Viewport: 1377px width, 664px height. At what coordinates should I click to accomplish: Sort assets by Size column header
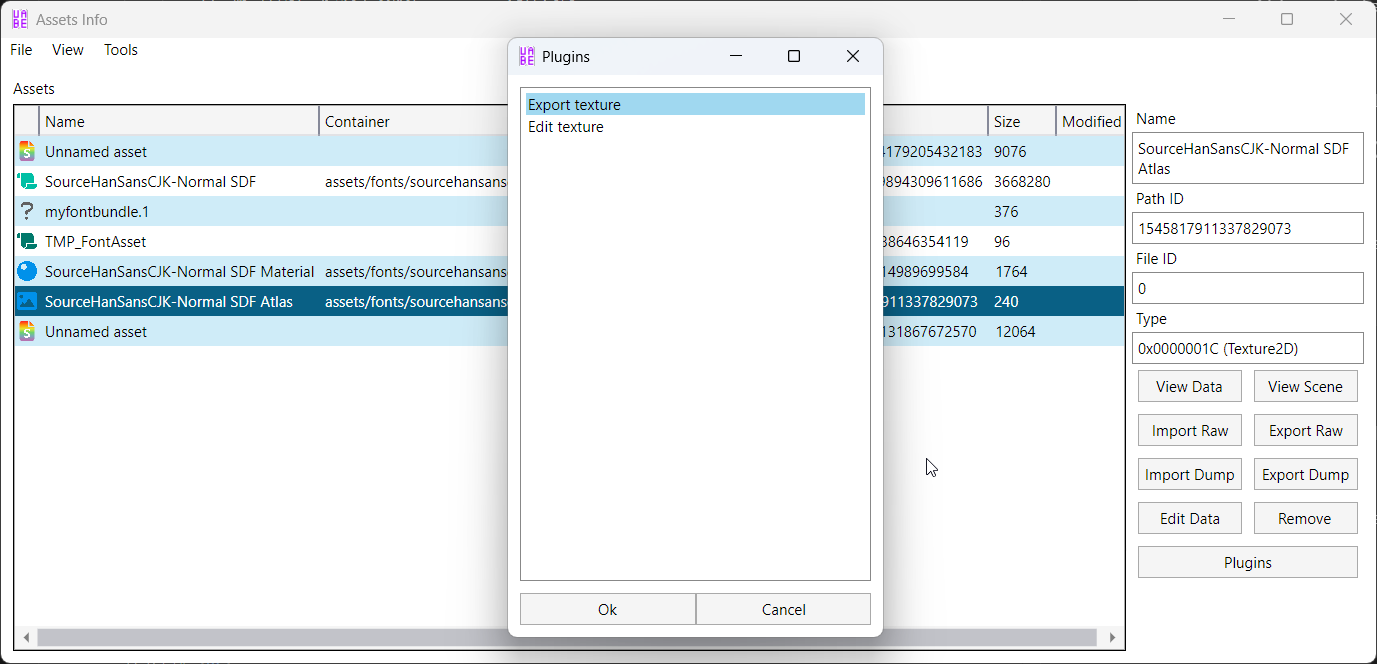pos(1020,121)
